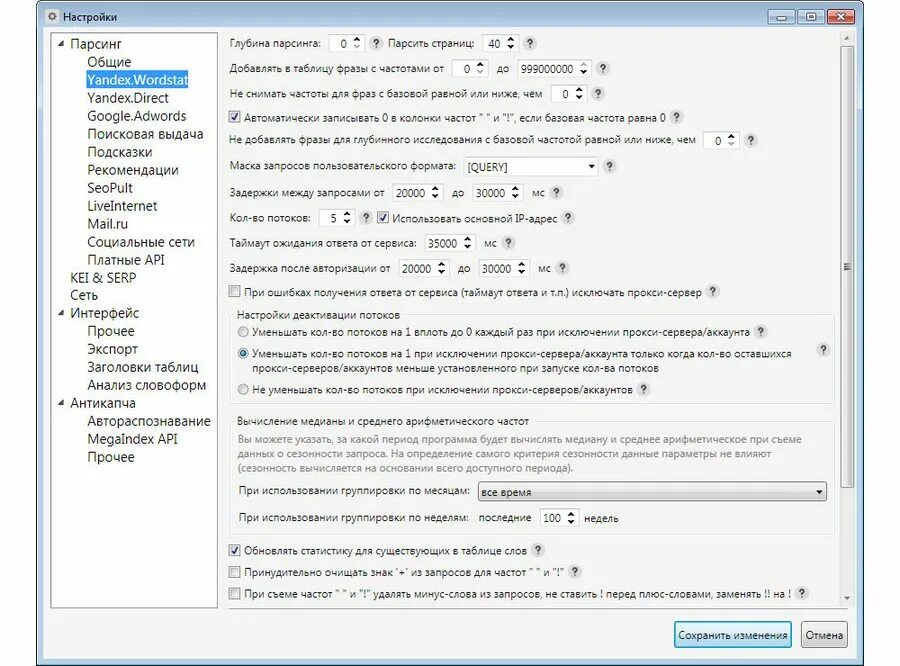
Task: Click help icon for Таймаут ожидания ответа
Action: tap(508, 243)
